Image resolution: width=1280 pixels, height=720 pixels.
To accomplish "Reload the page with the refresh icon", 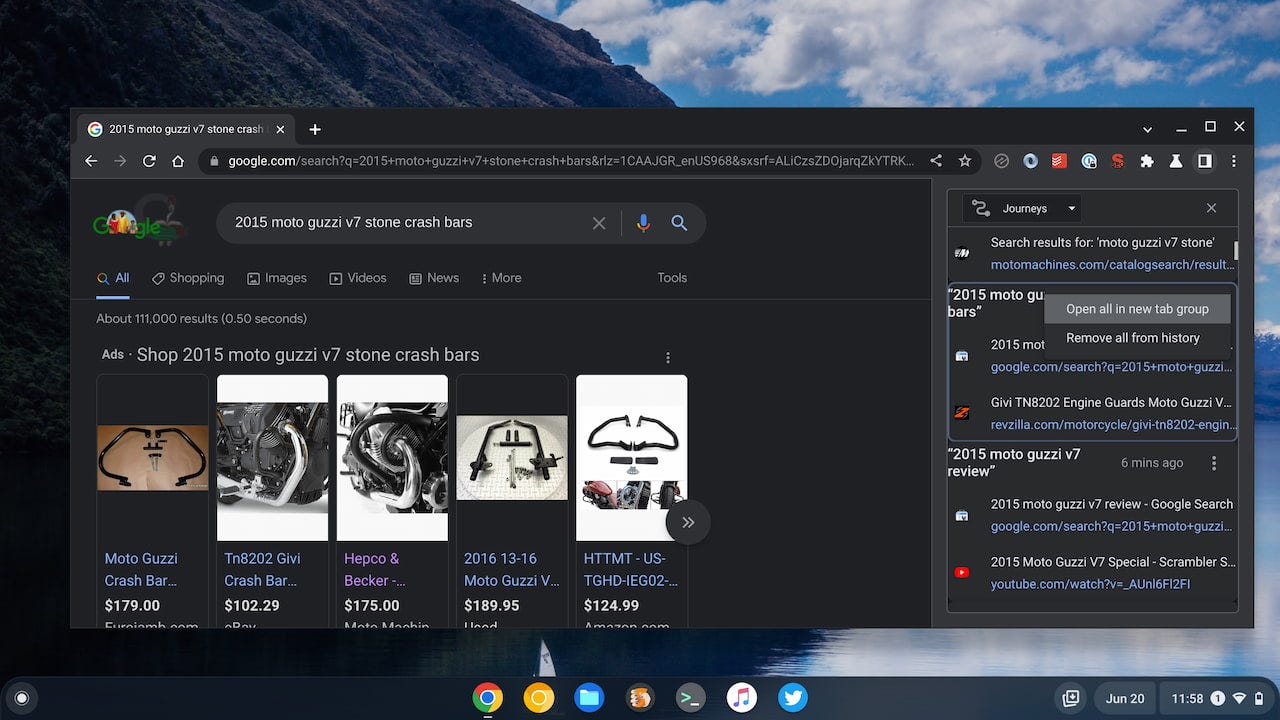I will [149, 161].
